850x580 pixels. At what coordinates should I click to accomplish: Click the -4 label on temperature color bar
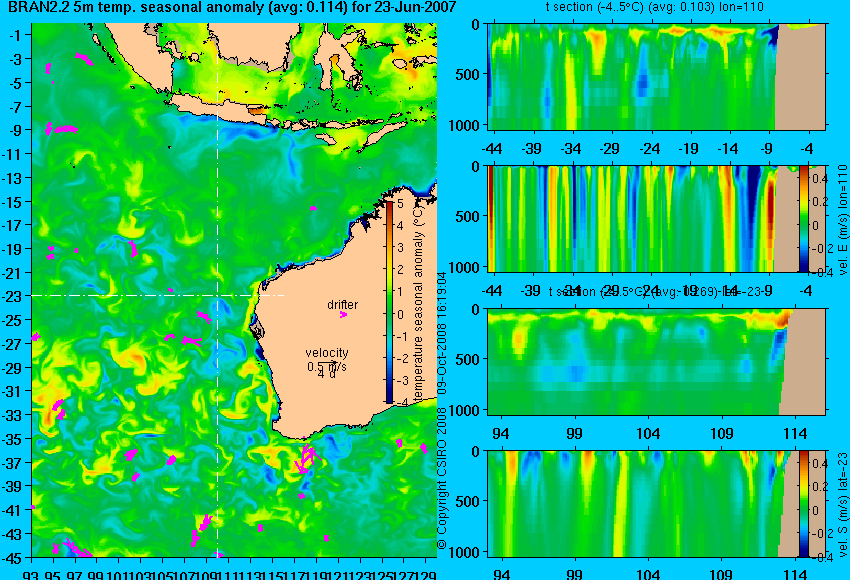click(400, 403)
